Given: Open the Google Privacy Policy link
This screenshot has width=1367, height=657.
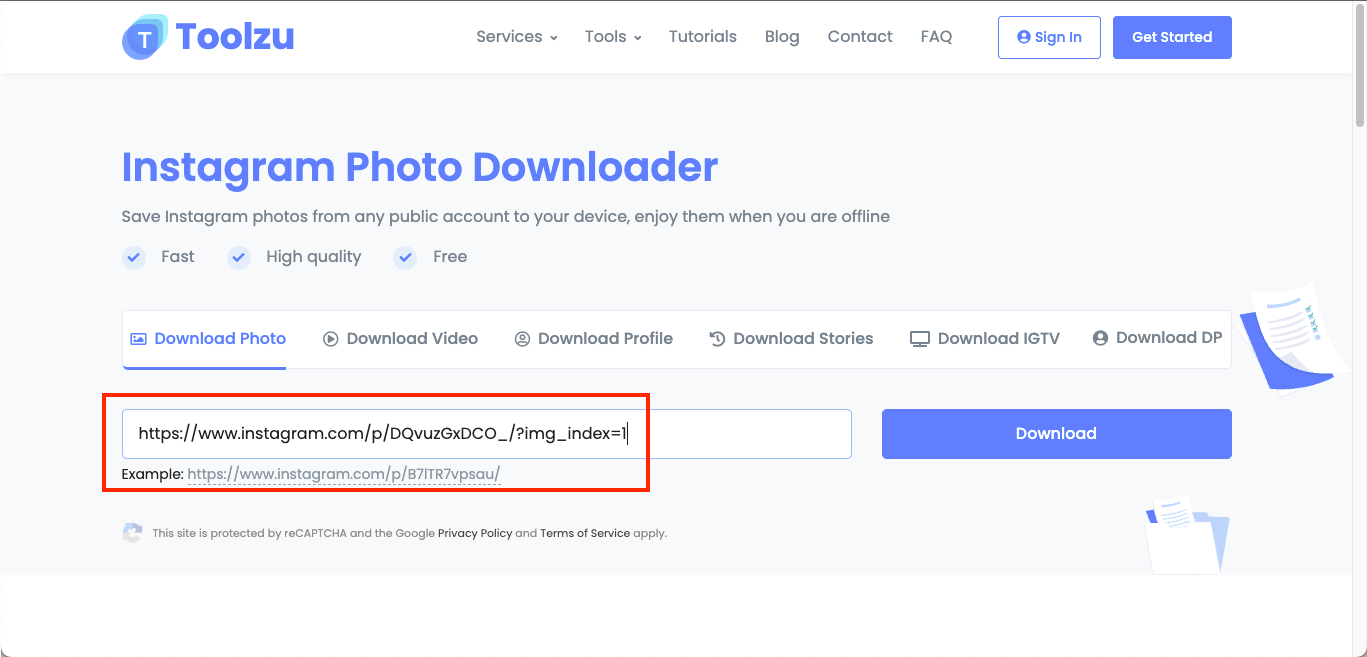Looking at the screenshot, I should tap(475, 534).
